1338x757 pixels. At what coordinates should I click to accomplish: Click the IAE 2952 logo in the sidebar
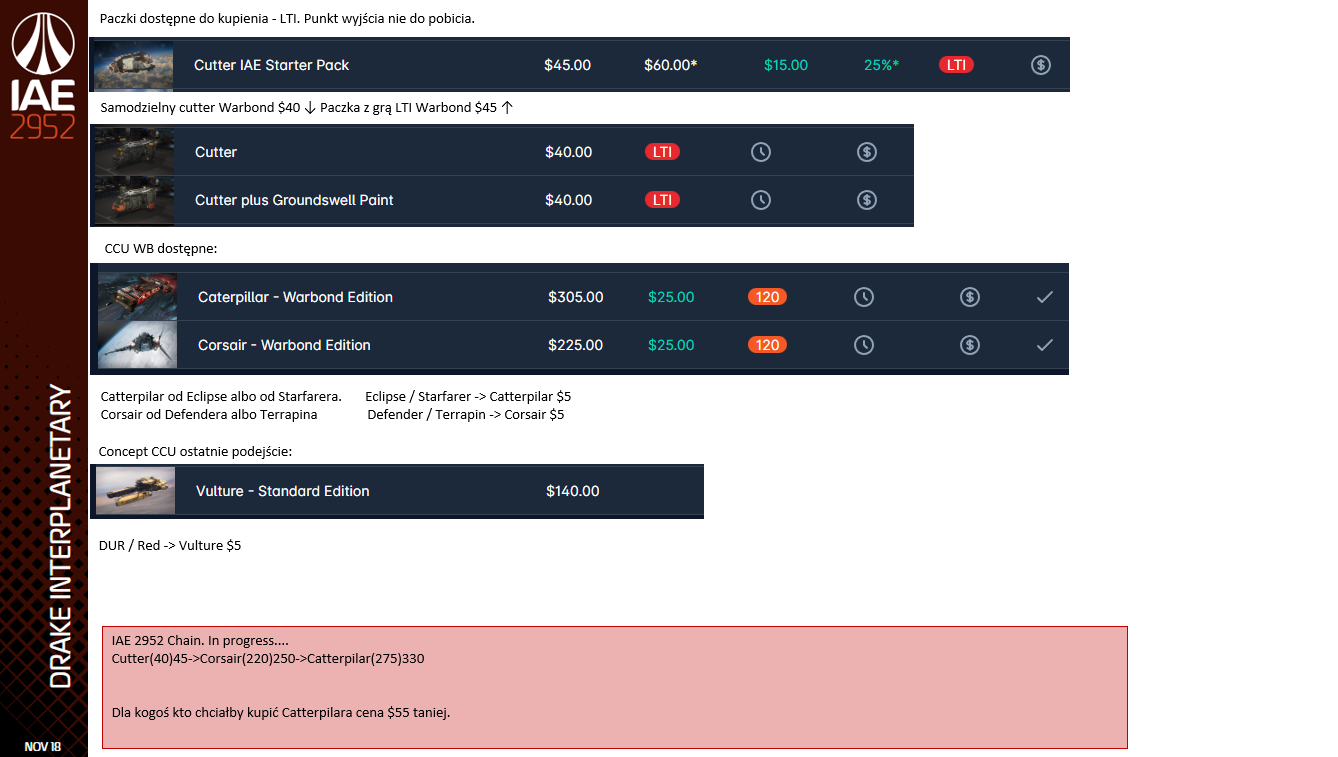click(43, 76)
